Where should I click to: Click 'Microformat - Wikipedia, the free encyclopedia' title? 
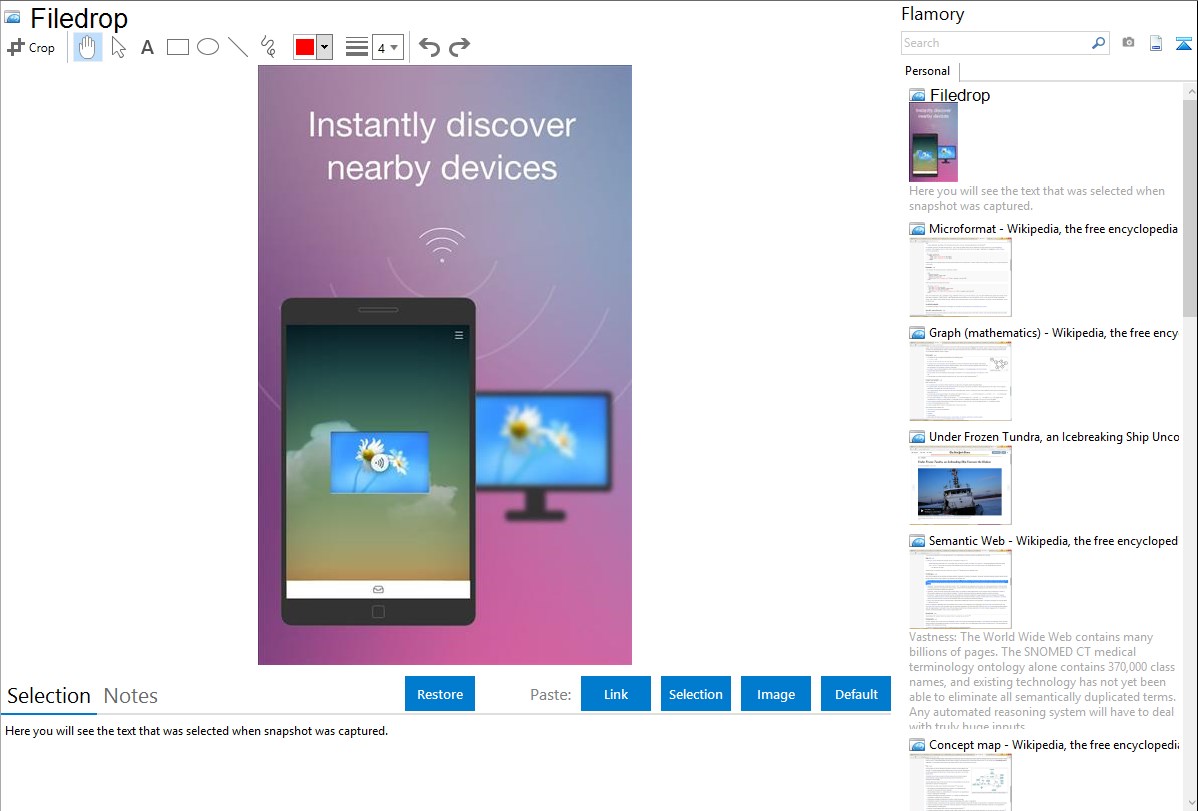1054,229
